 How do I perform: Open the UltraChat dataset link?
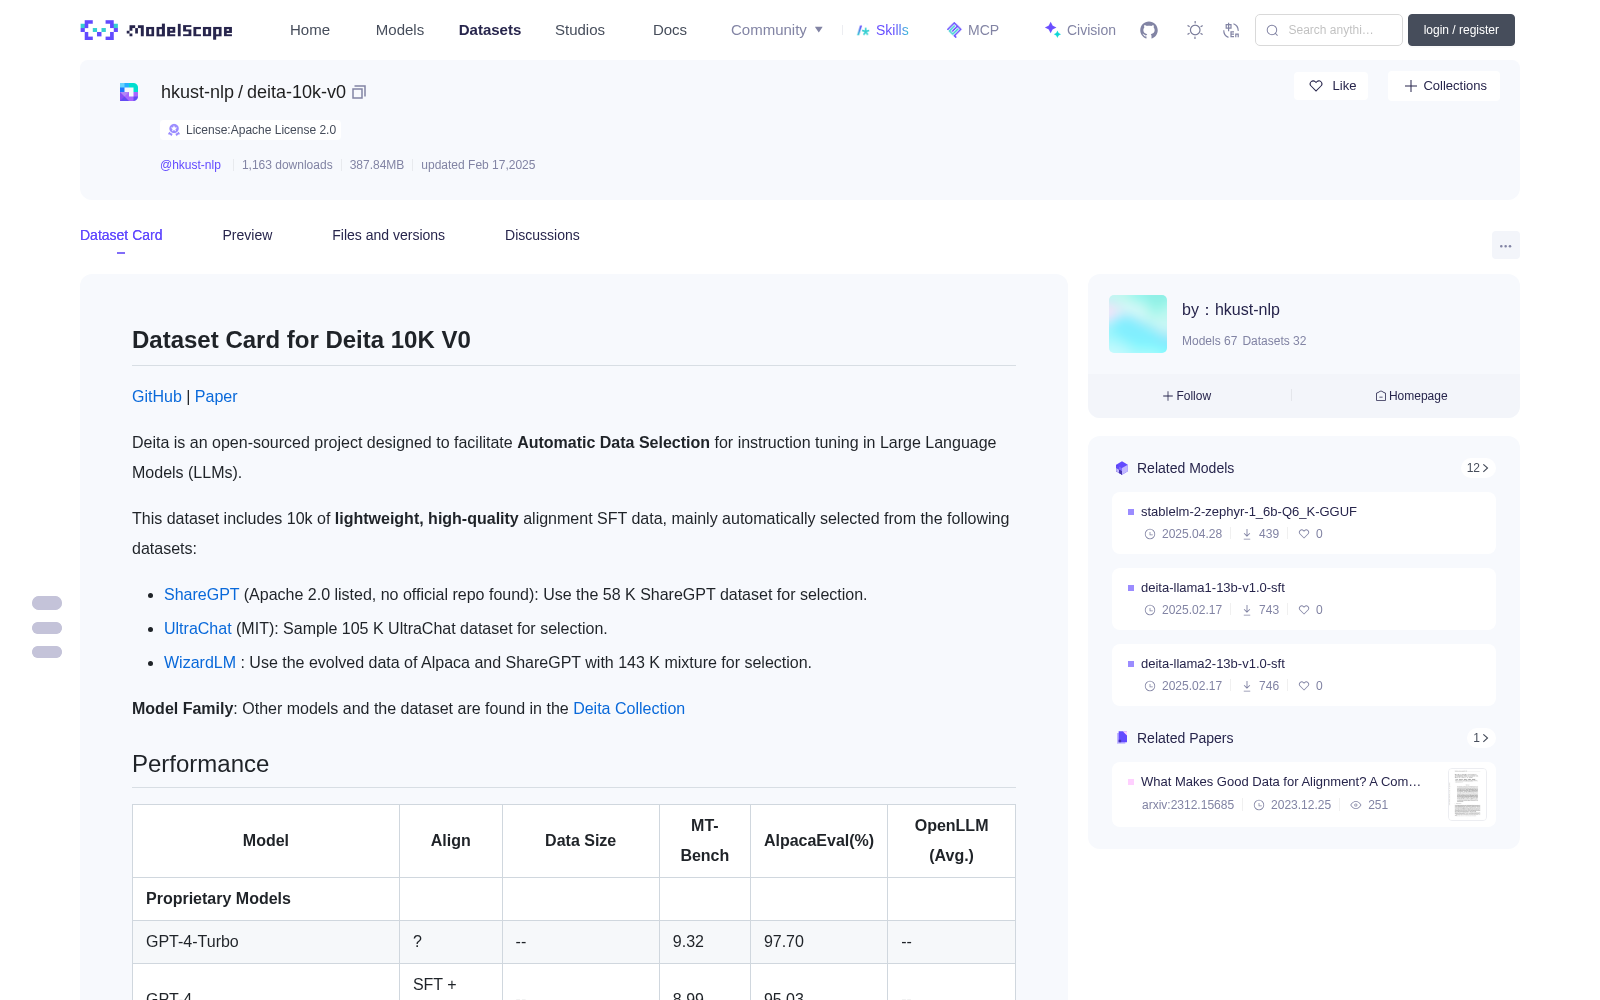click(x=198, y=628)
